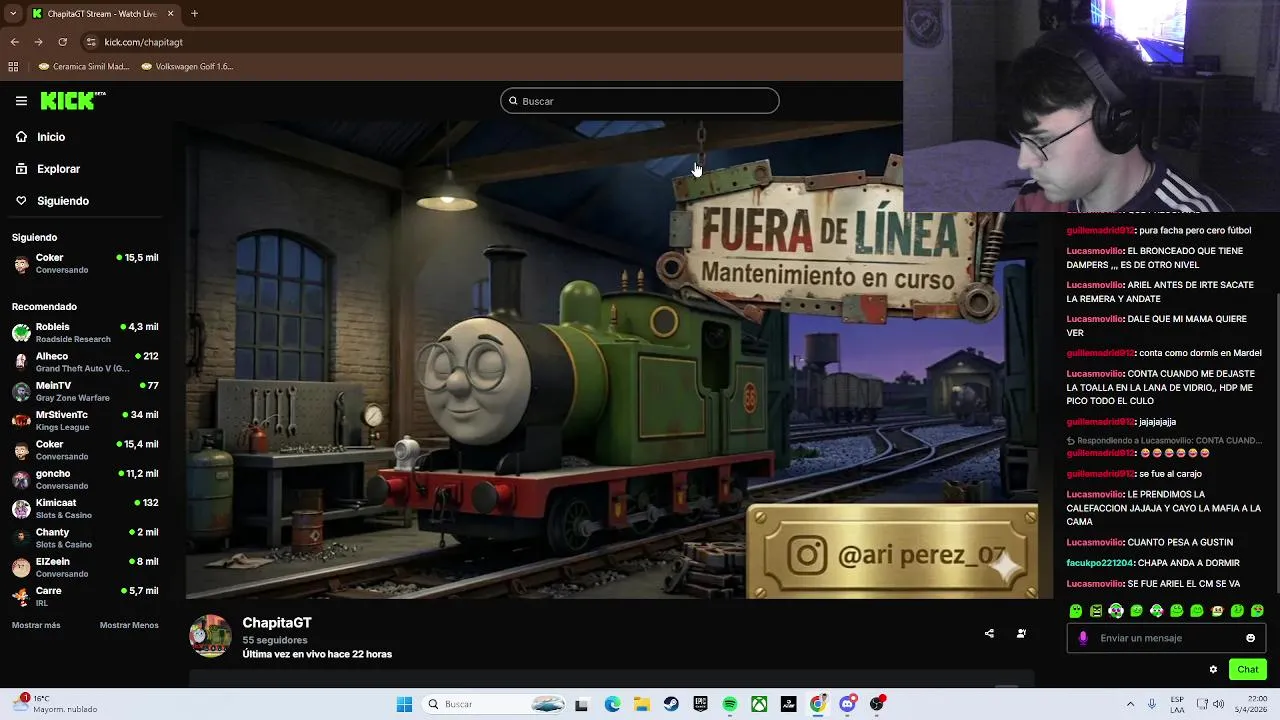Click ChapitaGT channel name
Viewport: 1280px width, 720px height.
tap(277, 623)
